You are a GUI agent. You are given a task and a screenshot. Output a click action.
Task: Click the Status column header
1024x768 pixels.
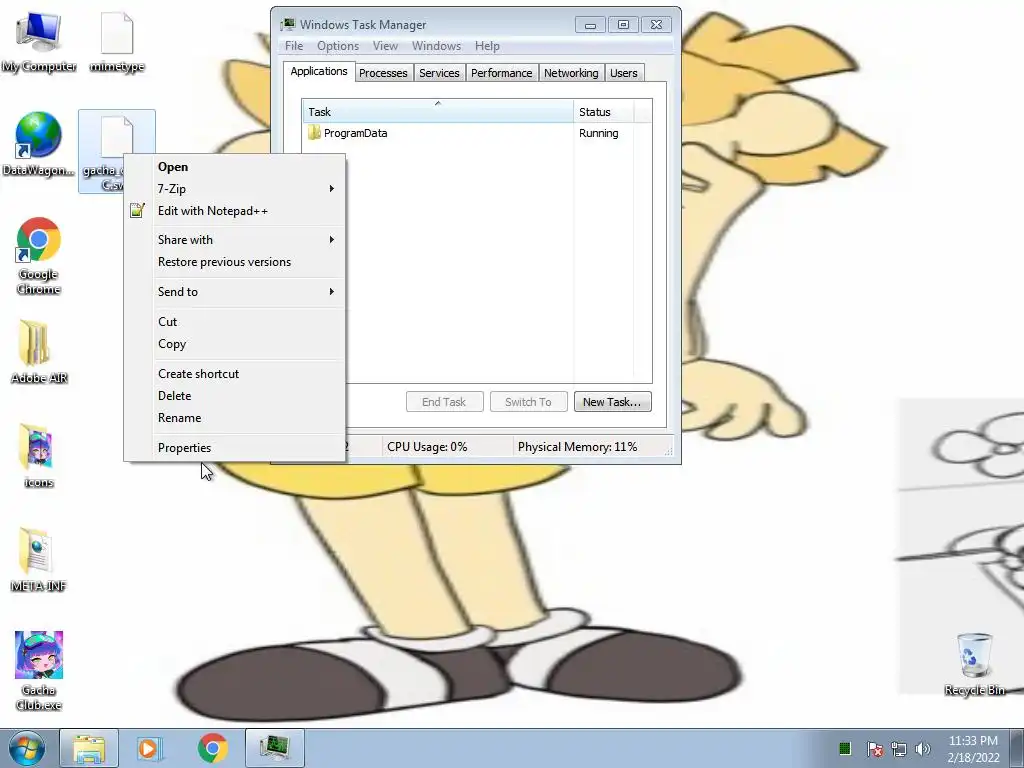pyautogui.click(x=603, y=112)
